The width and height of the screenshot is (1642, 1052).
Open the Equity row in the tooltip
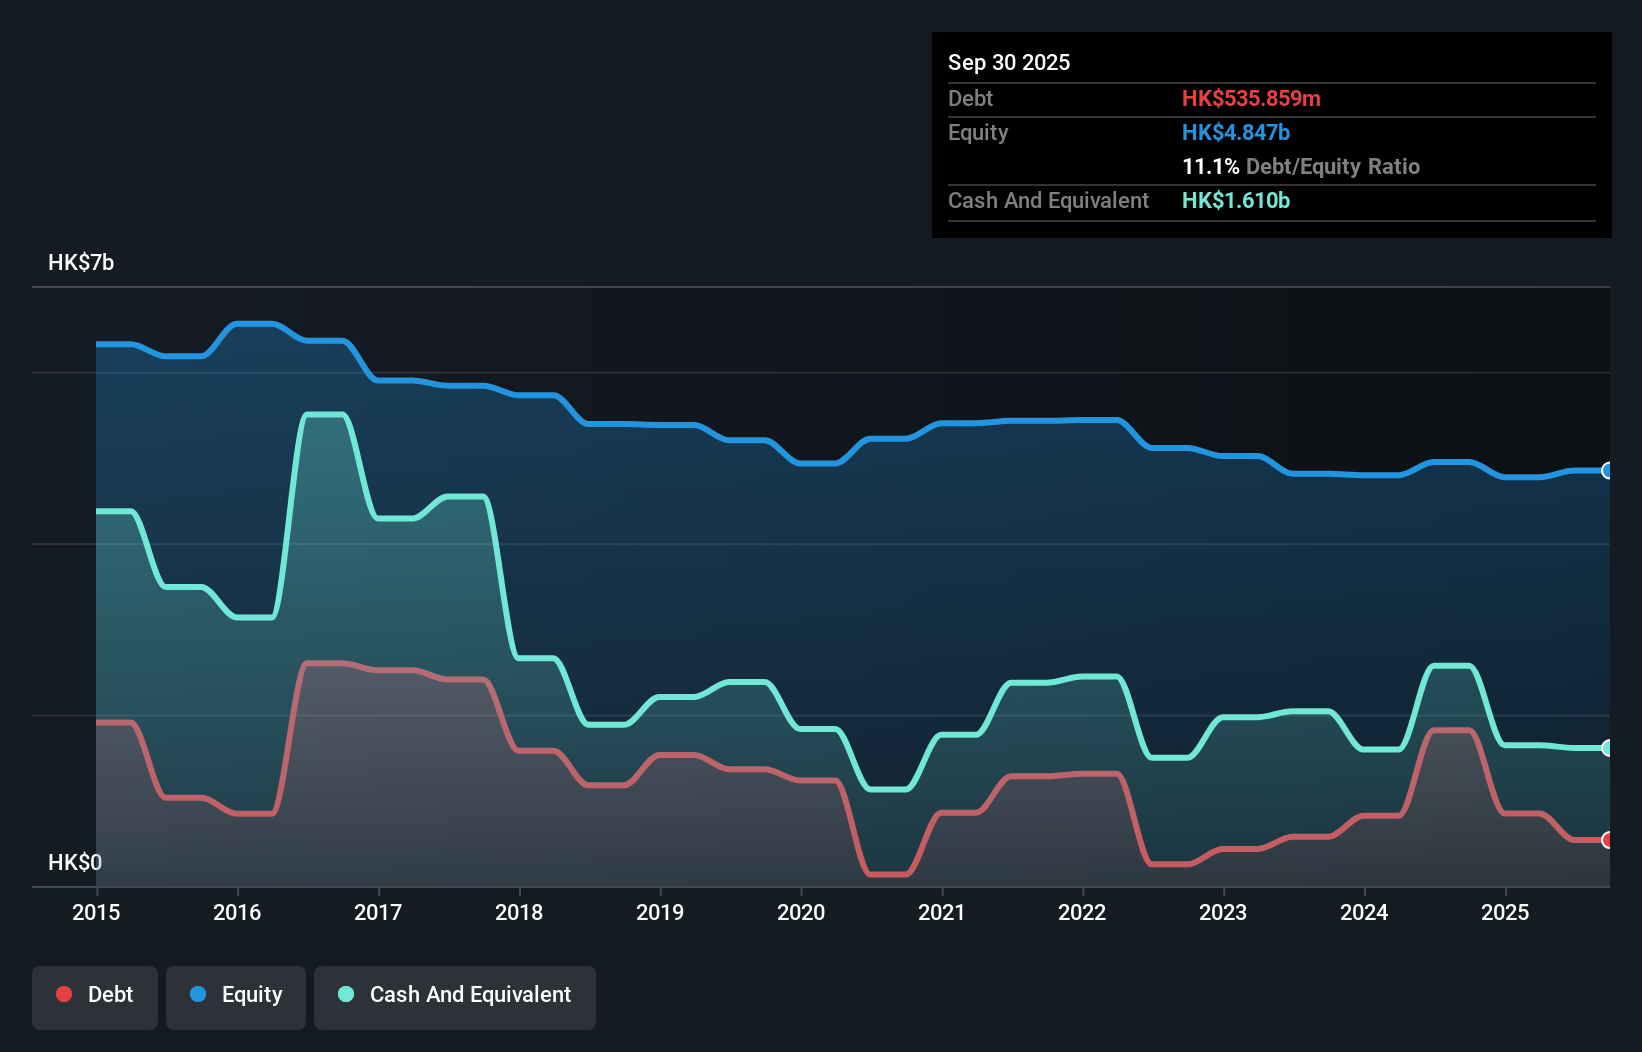click(978, 132)
